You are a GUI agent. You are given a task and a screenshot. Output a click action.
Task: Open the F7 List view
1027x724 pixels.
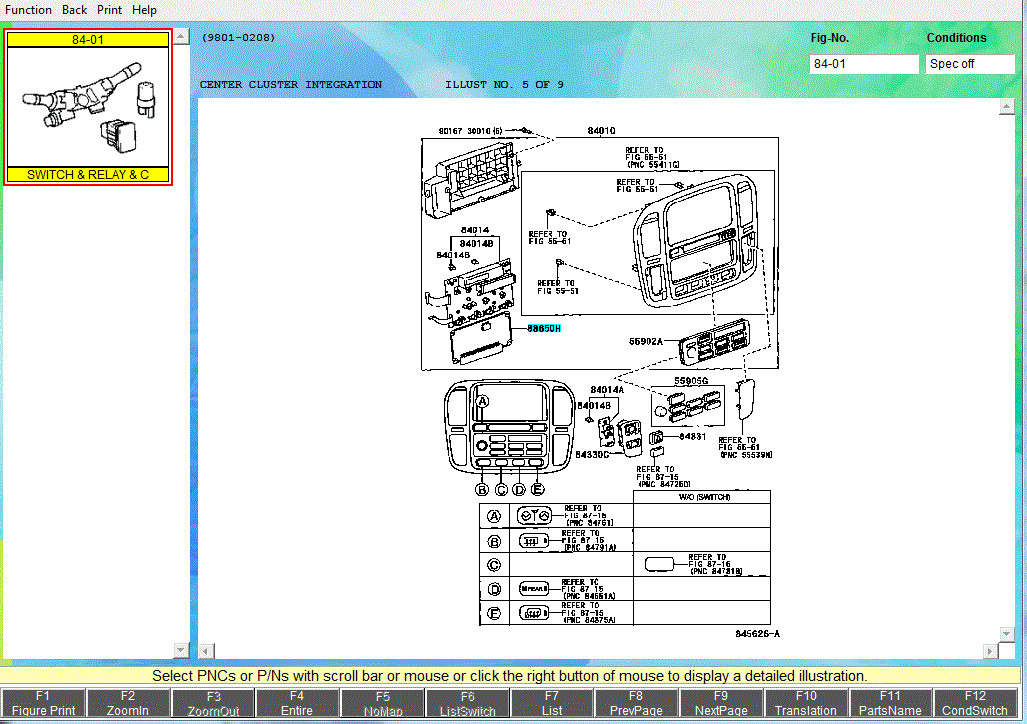pyautogui.click(x=552, y=703)
